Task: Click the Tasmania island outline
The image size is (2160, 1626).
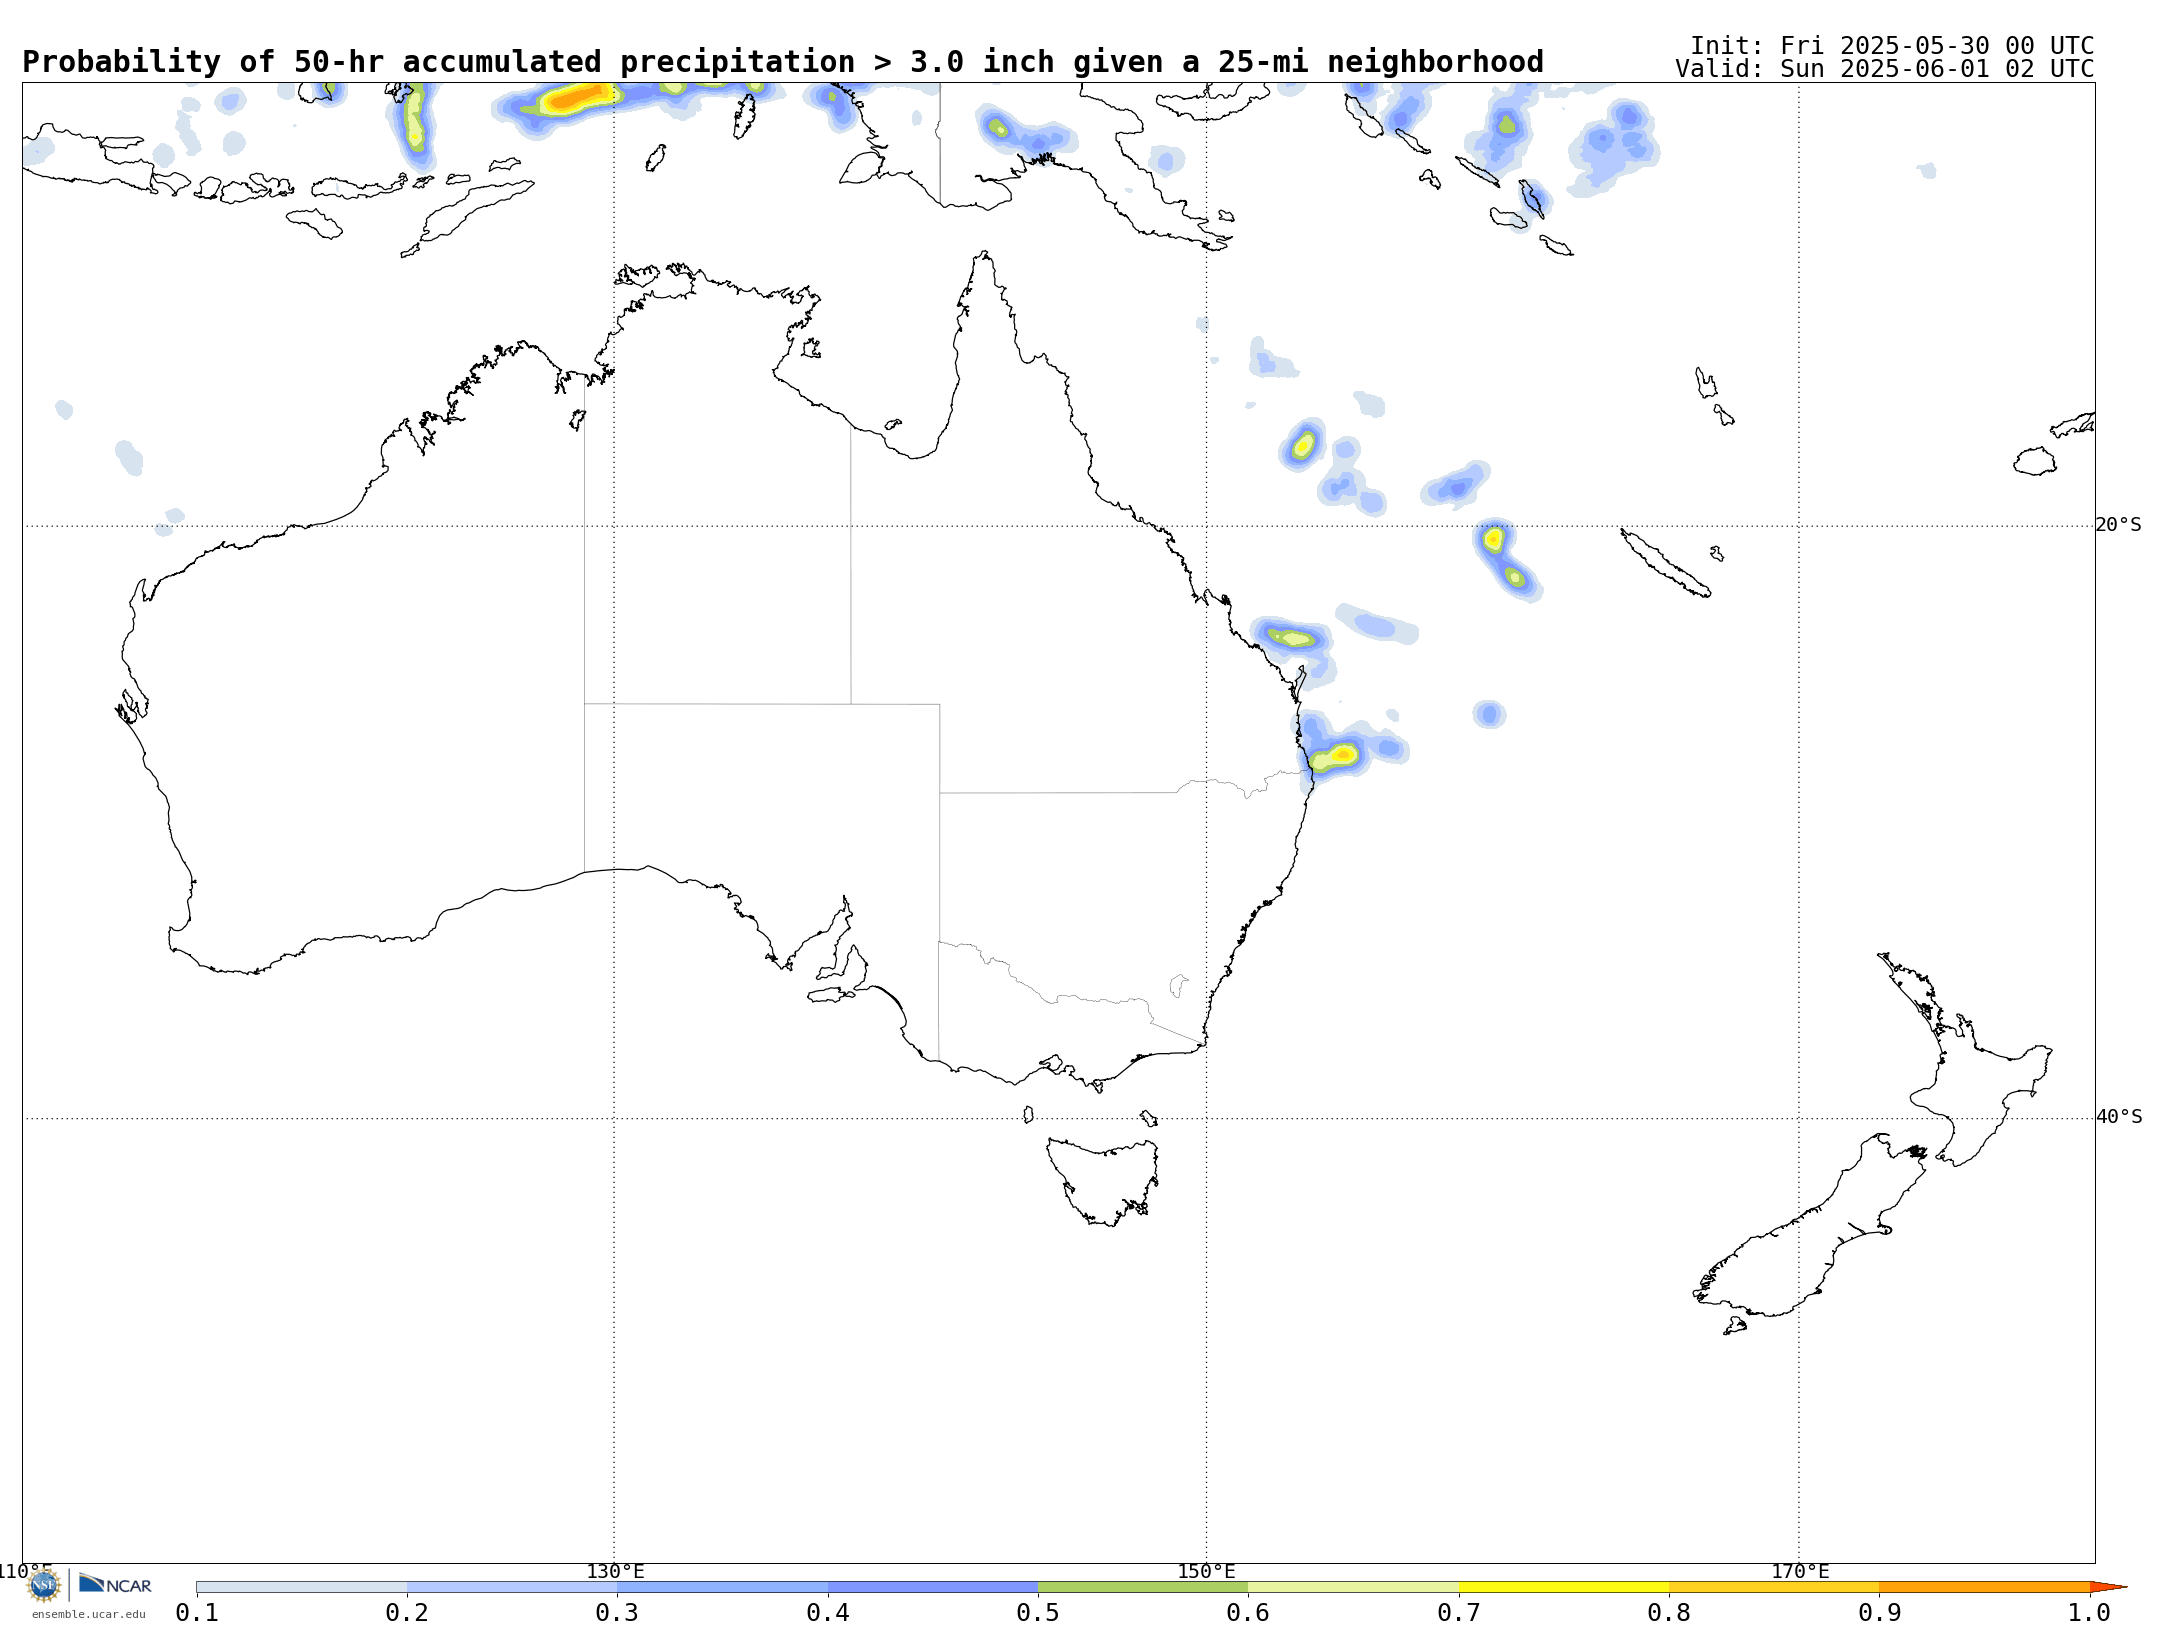Action: 1103,1182
